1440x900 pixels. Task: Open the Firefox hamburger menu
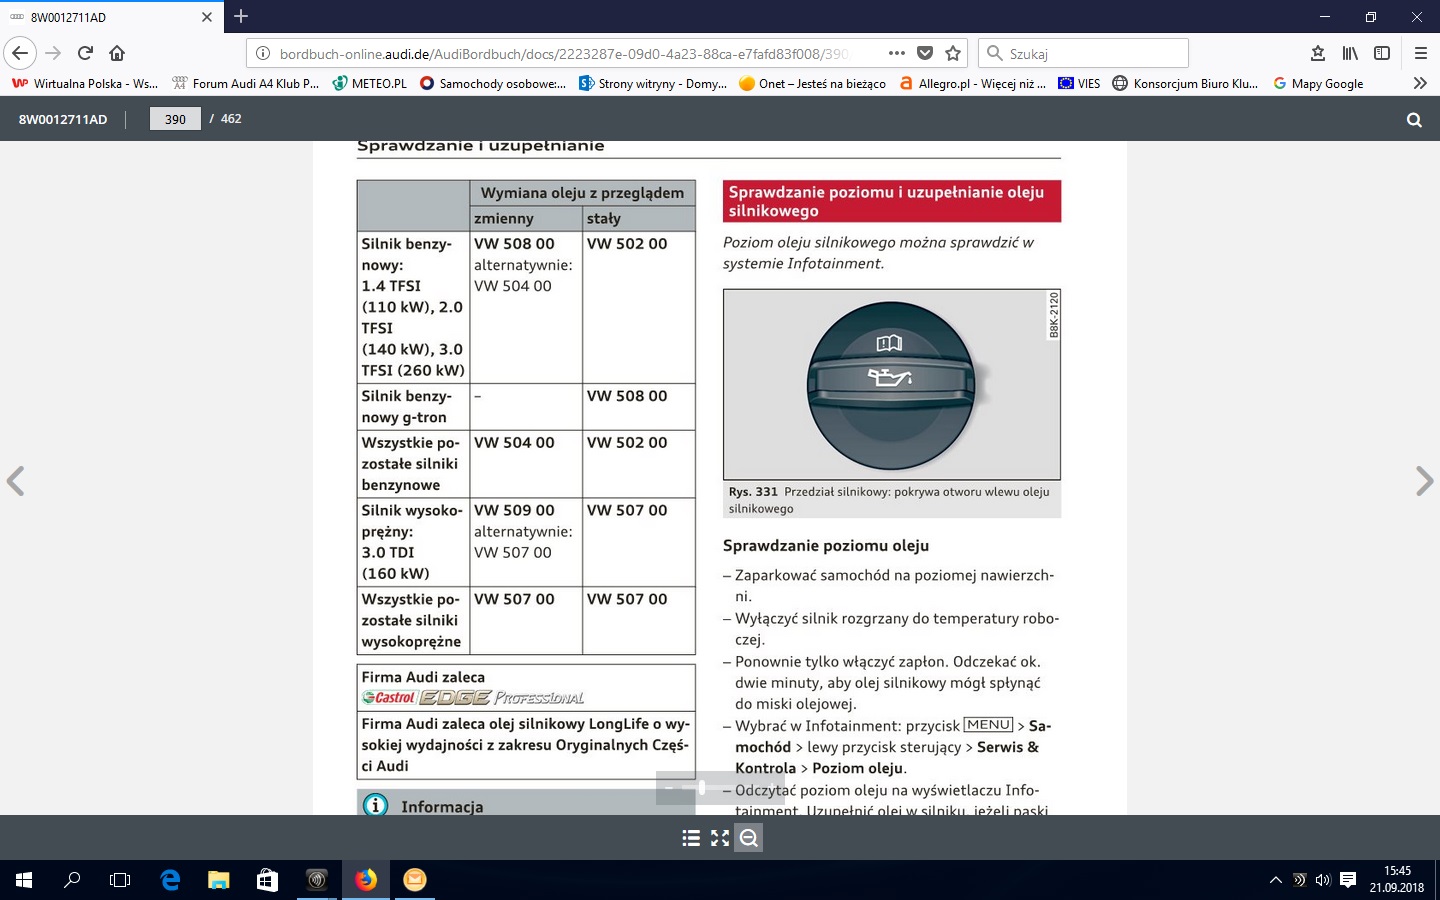coord(1420,53)
